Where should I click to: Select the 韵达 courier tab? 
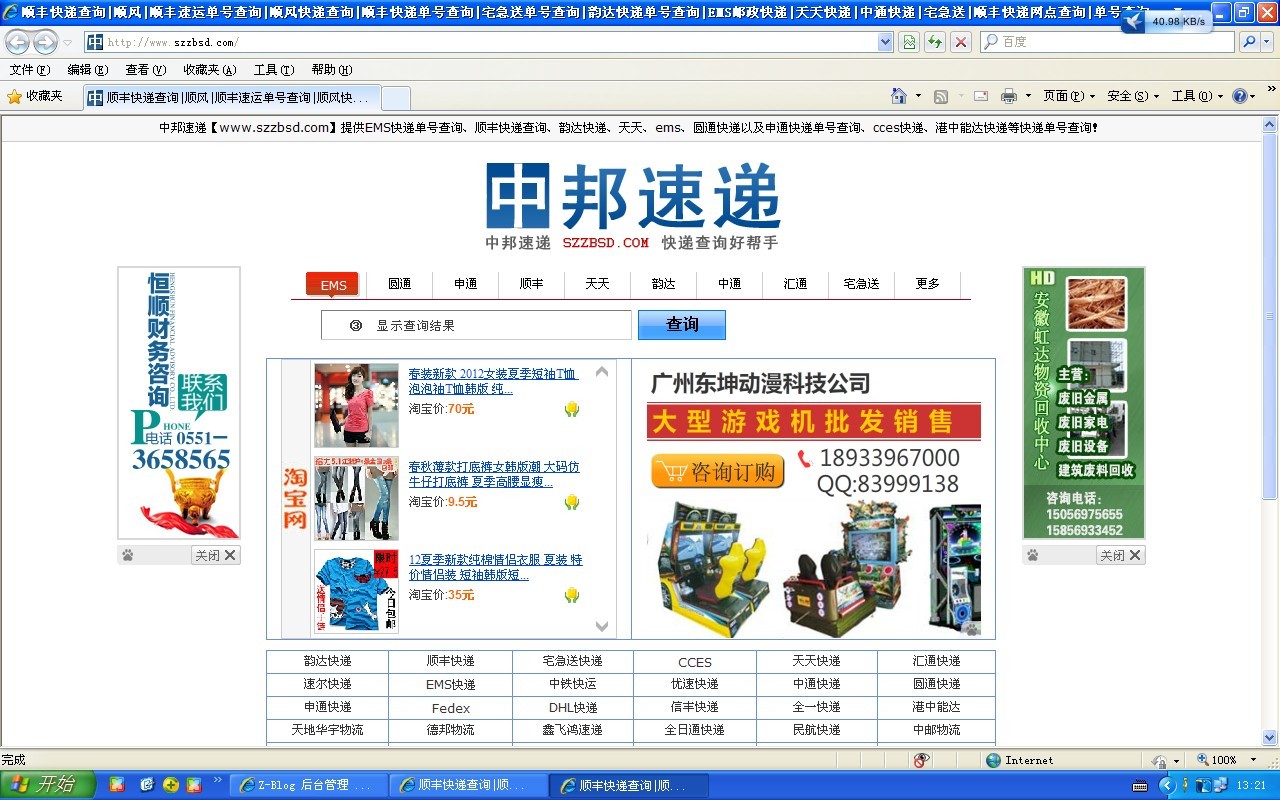663,284
